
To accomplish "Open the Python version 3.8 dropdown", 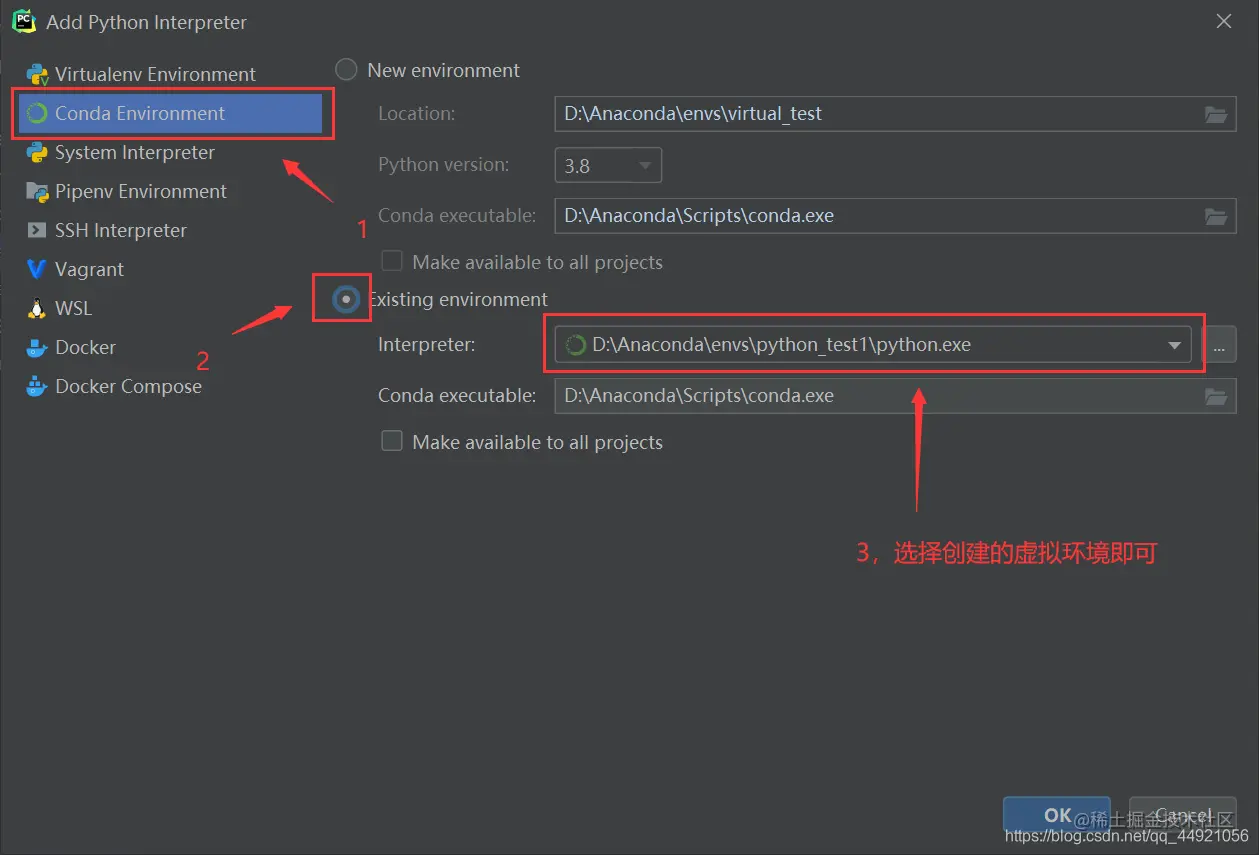I will tap(608, 165).
